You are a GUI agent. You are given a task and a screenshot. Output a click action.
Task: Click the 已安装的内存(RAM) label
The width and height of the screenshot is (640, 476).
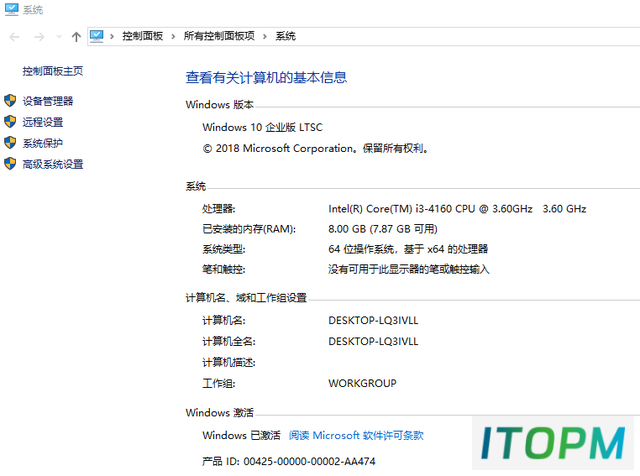click(x=249, y=229)
